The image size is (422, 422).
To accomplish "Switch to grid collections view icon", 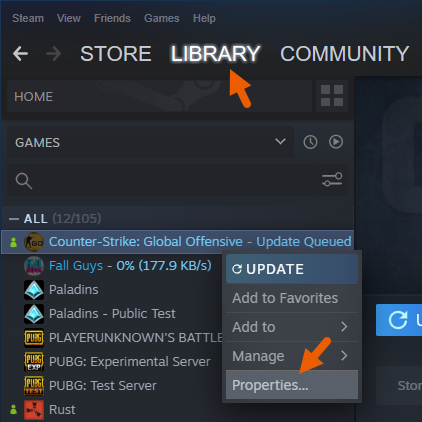I will (x=332, y=96).
